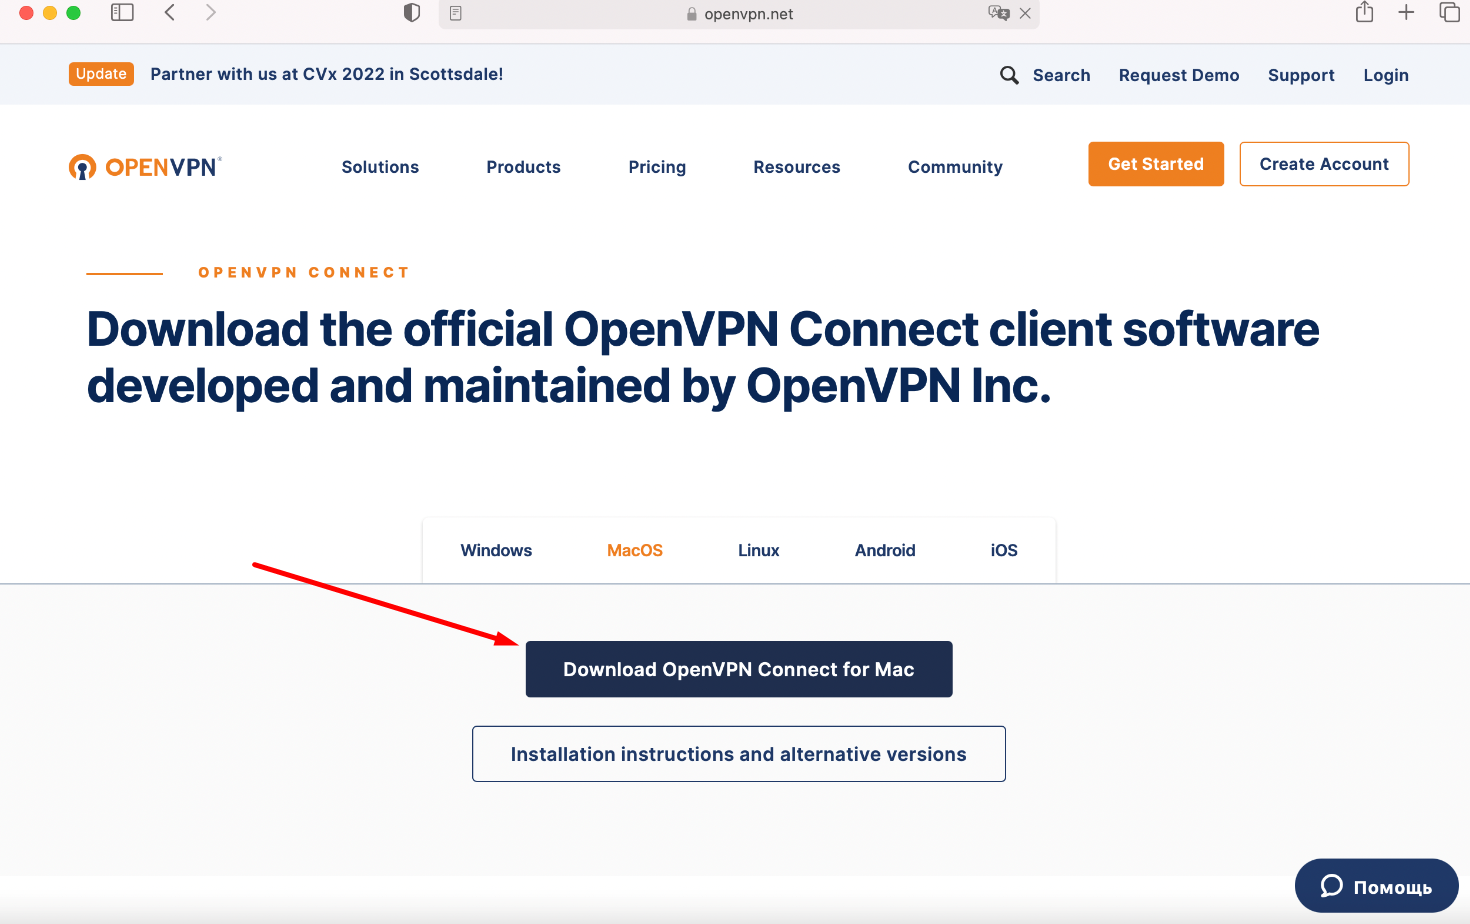
Task: Click Download OpenVPN Connect for Mac
Action: coord(738,669)
